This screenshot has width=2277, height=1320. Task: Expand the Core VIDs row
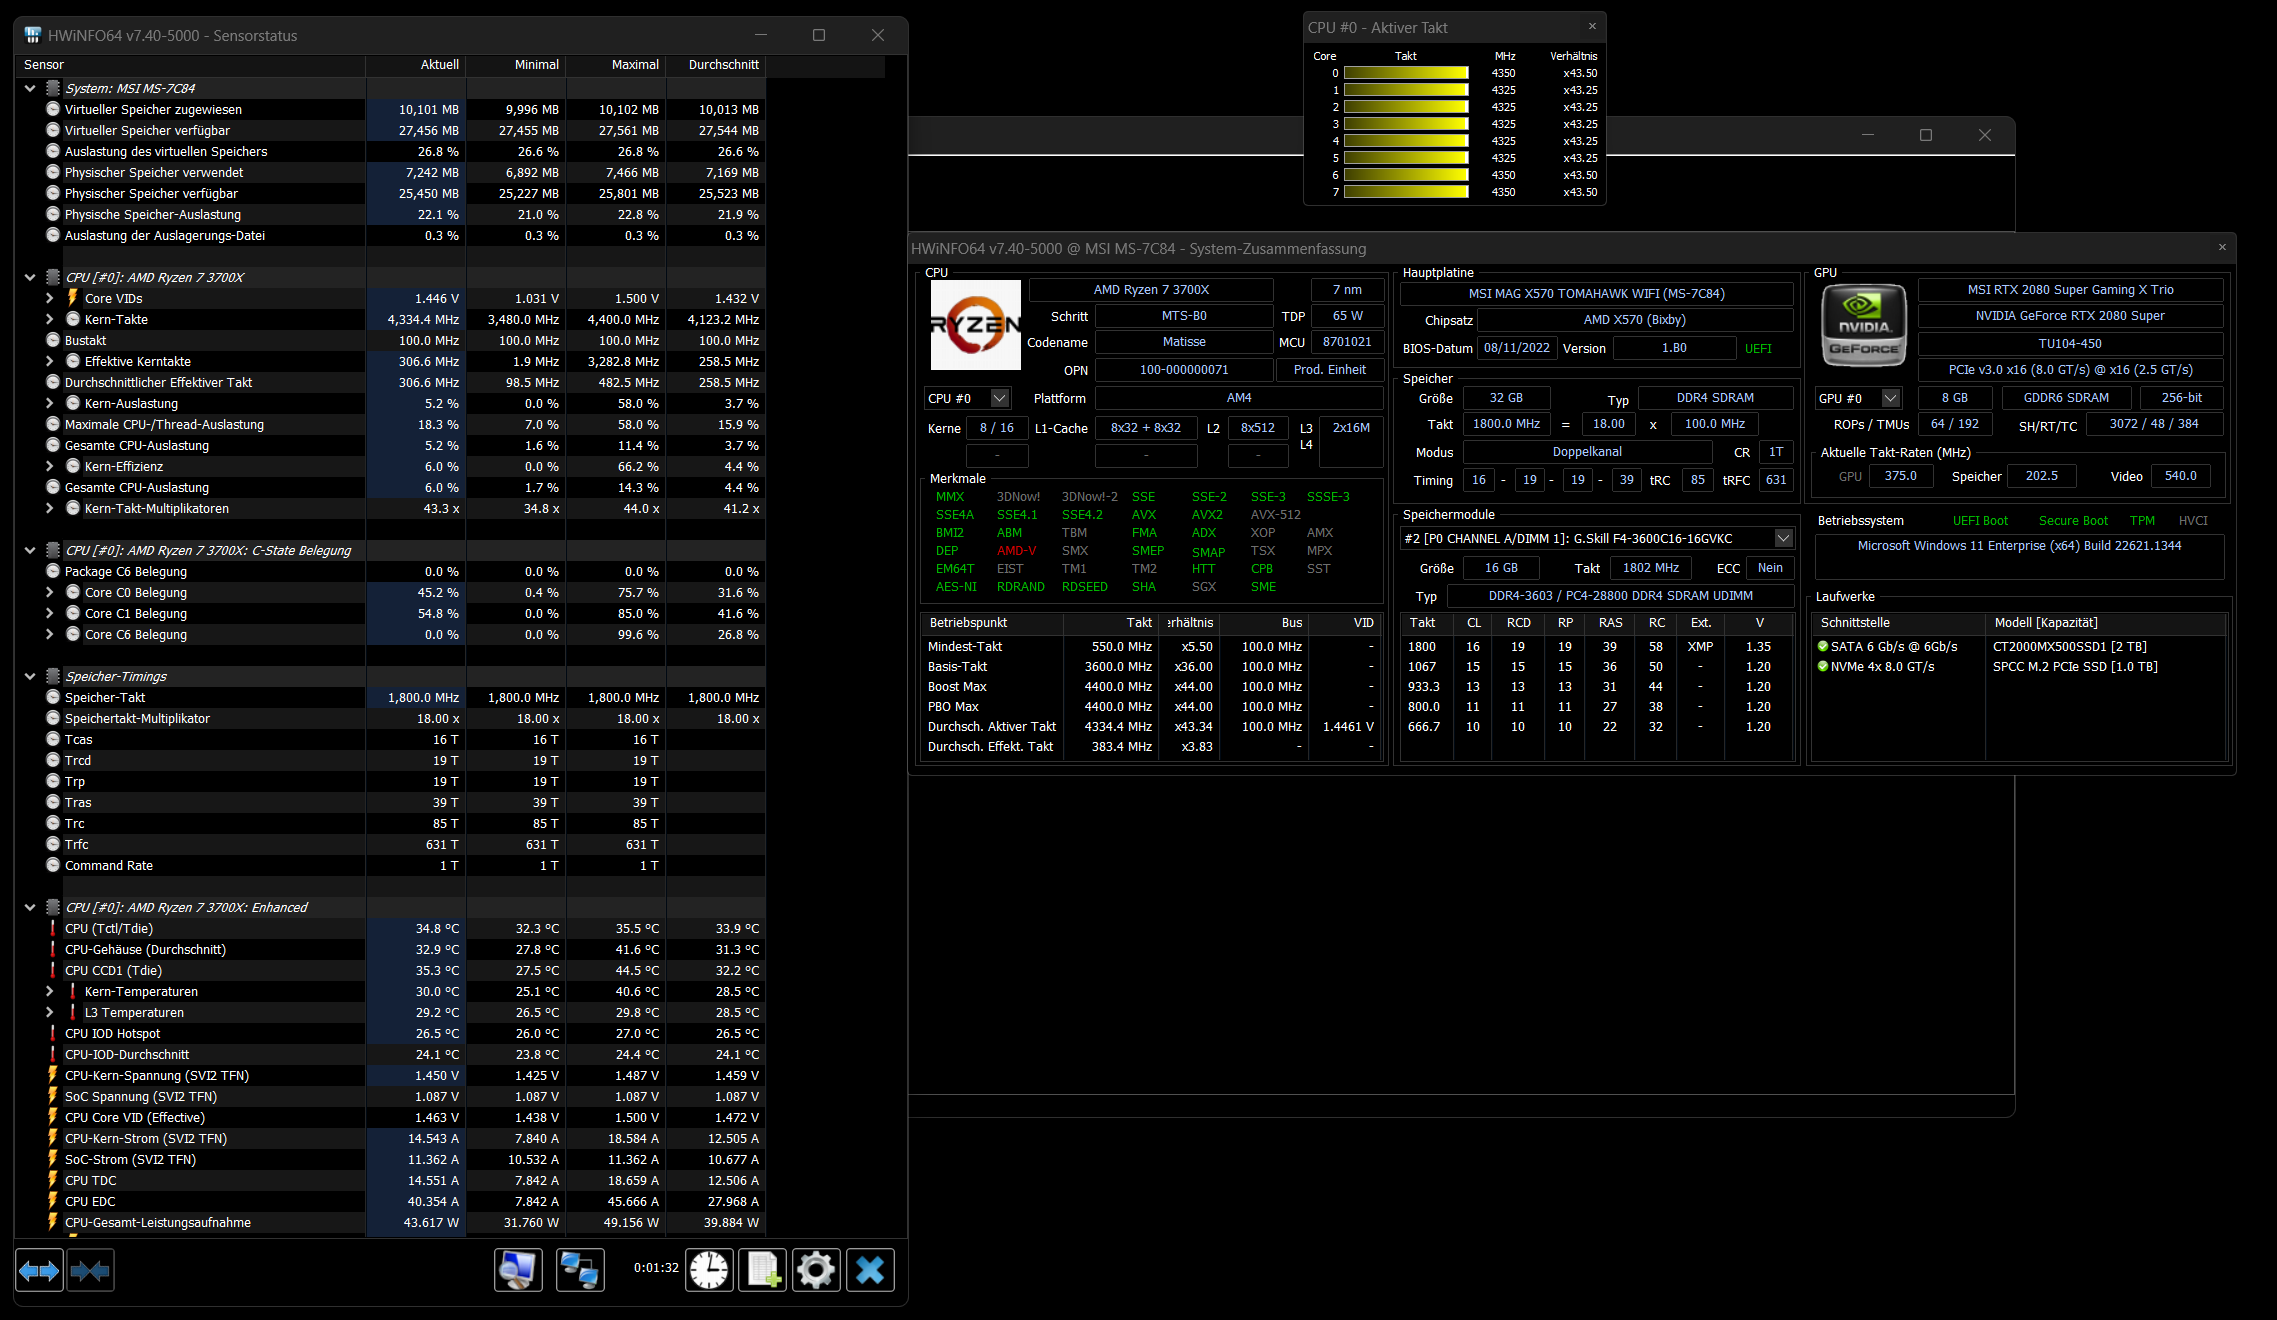click(x=50, y=298)
